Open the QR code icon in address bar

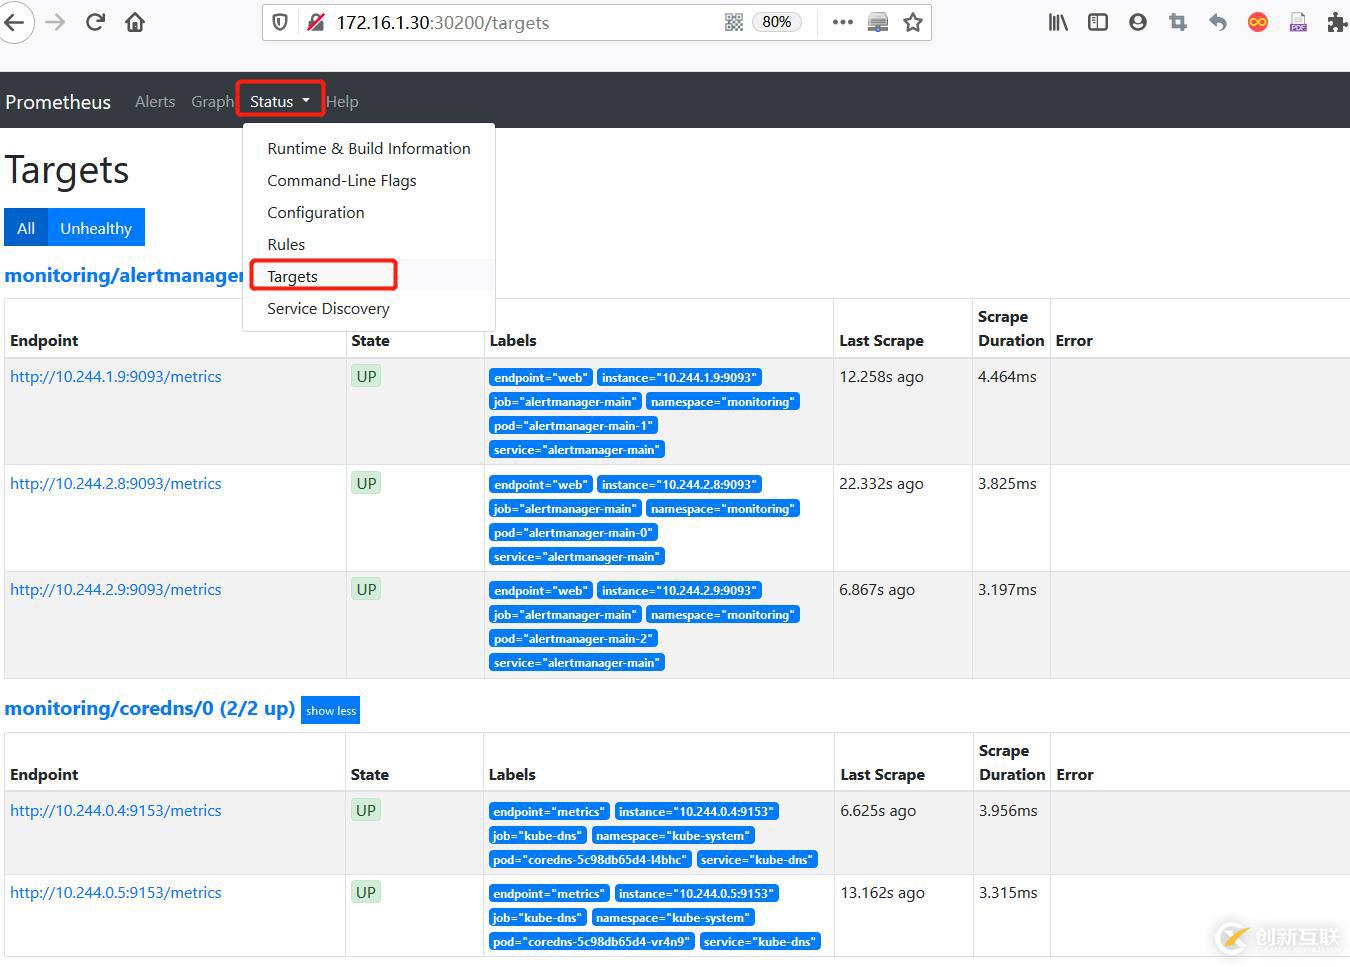pos(734,22)
